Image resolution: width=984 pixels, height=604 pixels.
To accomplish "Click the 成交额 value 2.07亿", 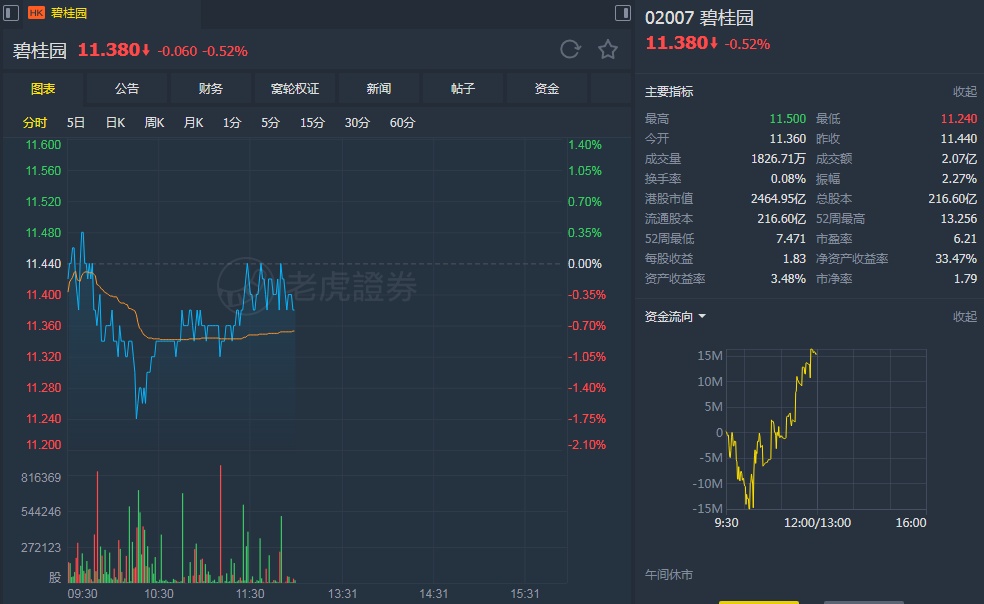I will [x=959, y=159].
